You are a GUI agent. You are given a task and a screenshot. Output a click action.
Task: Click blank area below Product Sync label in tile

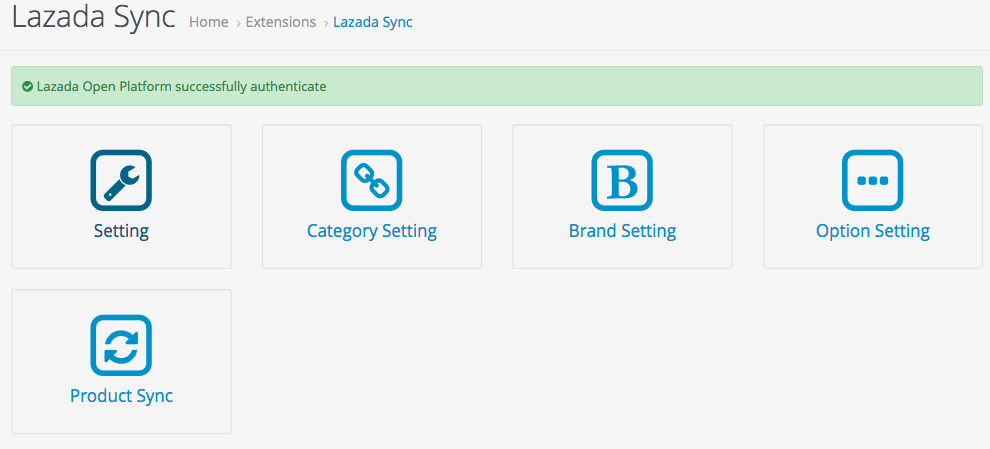click(121, 420)
